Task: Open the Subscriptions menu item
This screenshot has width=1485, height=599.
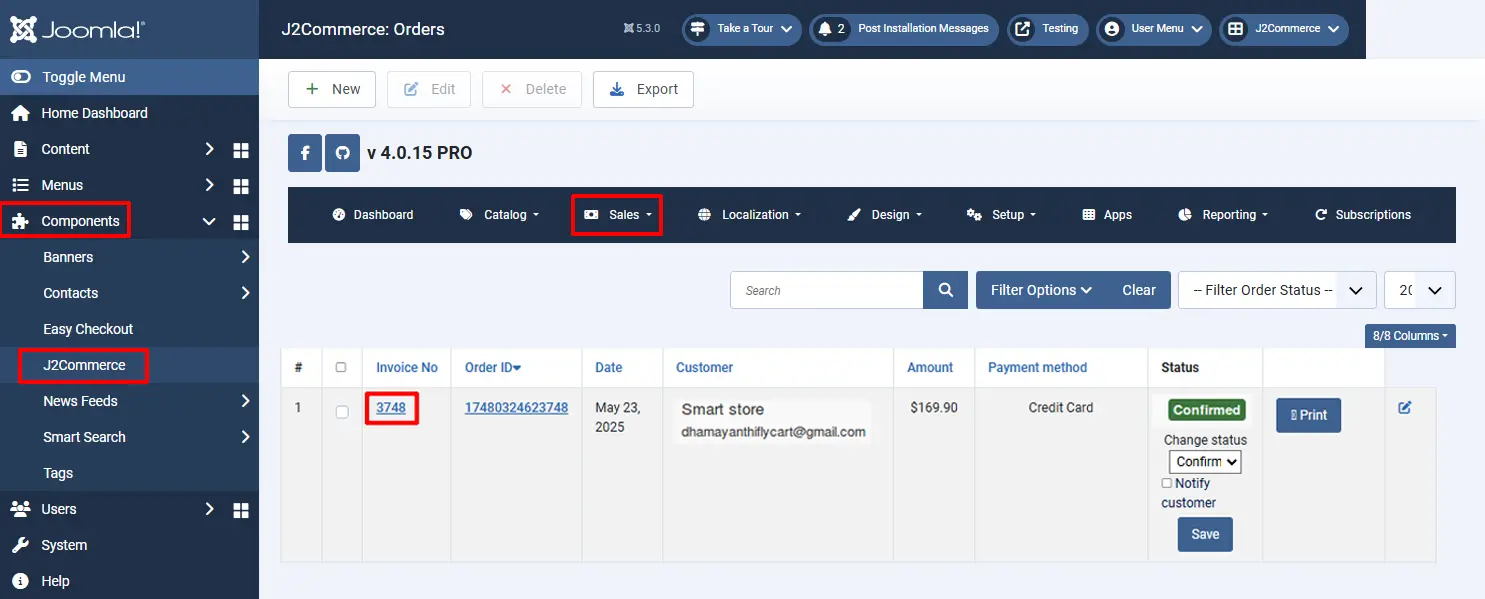Action: [1362, 215]
